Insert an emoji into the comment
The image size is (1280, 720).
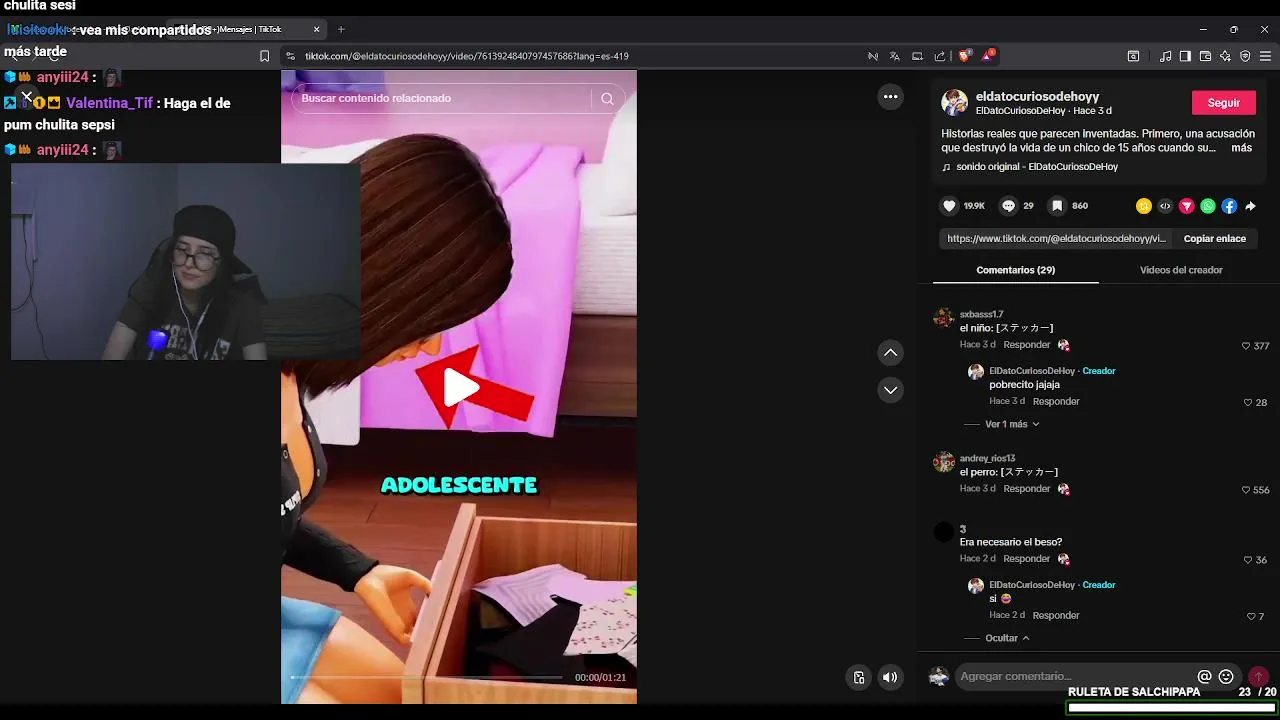(1226, 677)
